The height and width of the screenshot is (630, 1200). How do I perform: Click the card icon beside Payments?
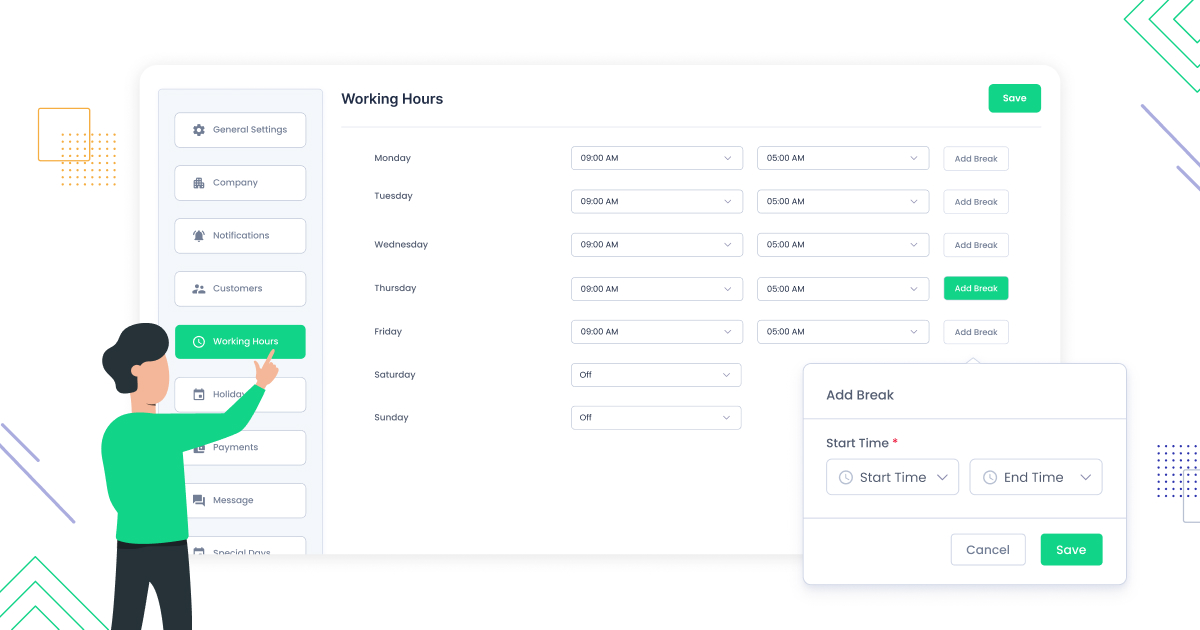click(197, 447)
